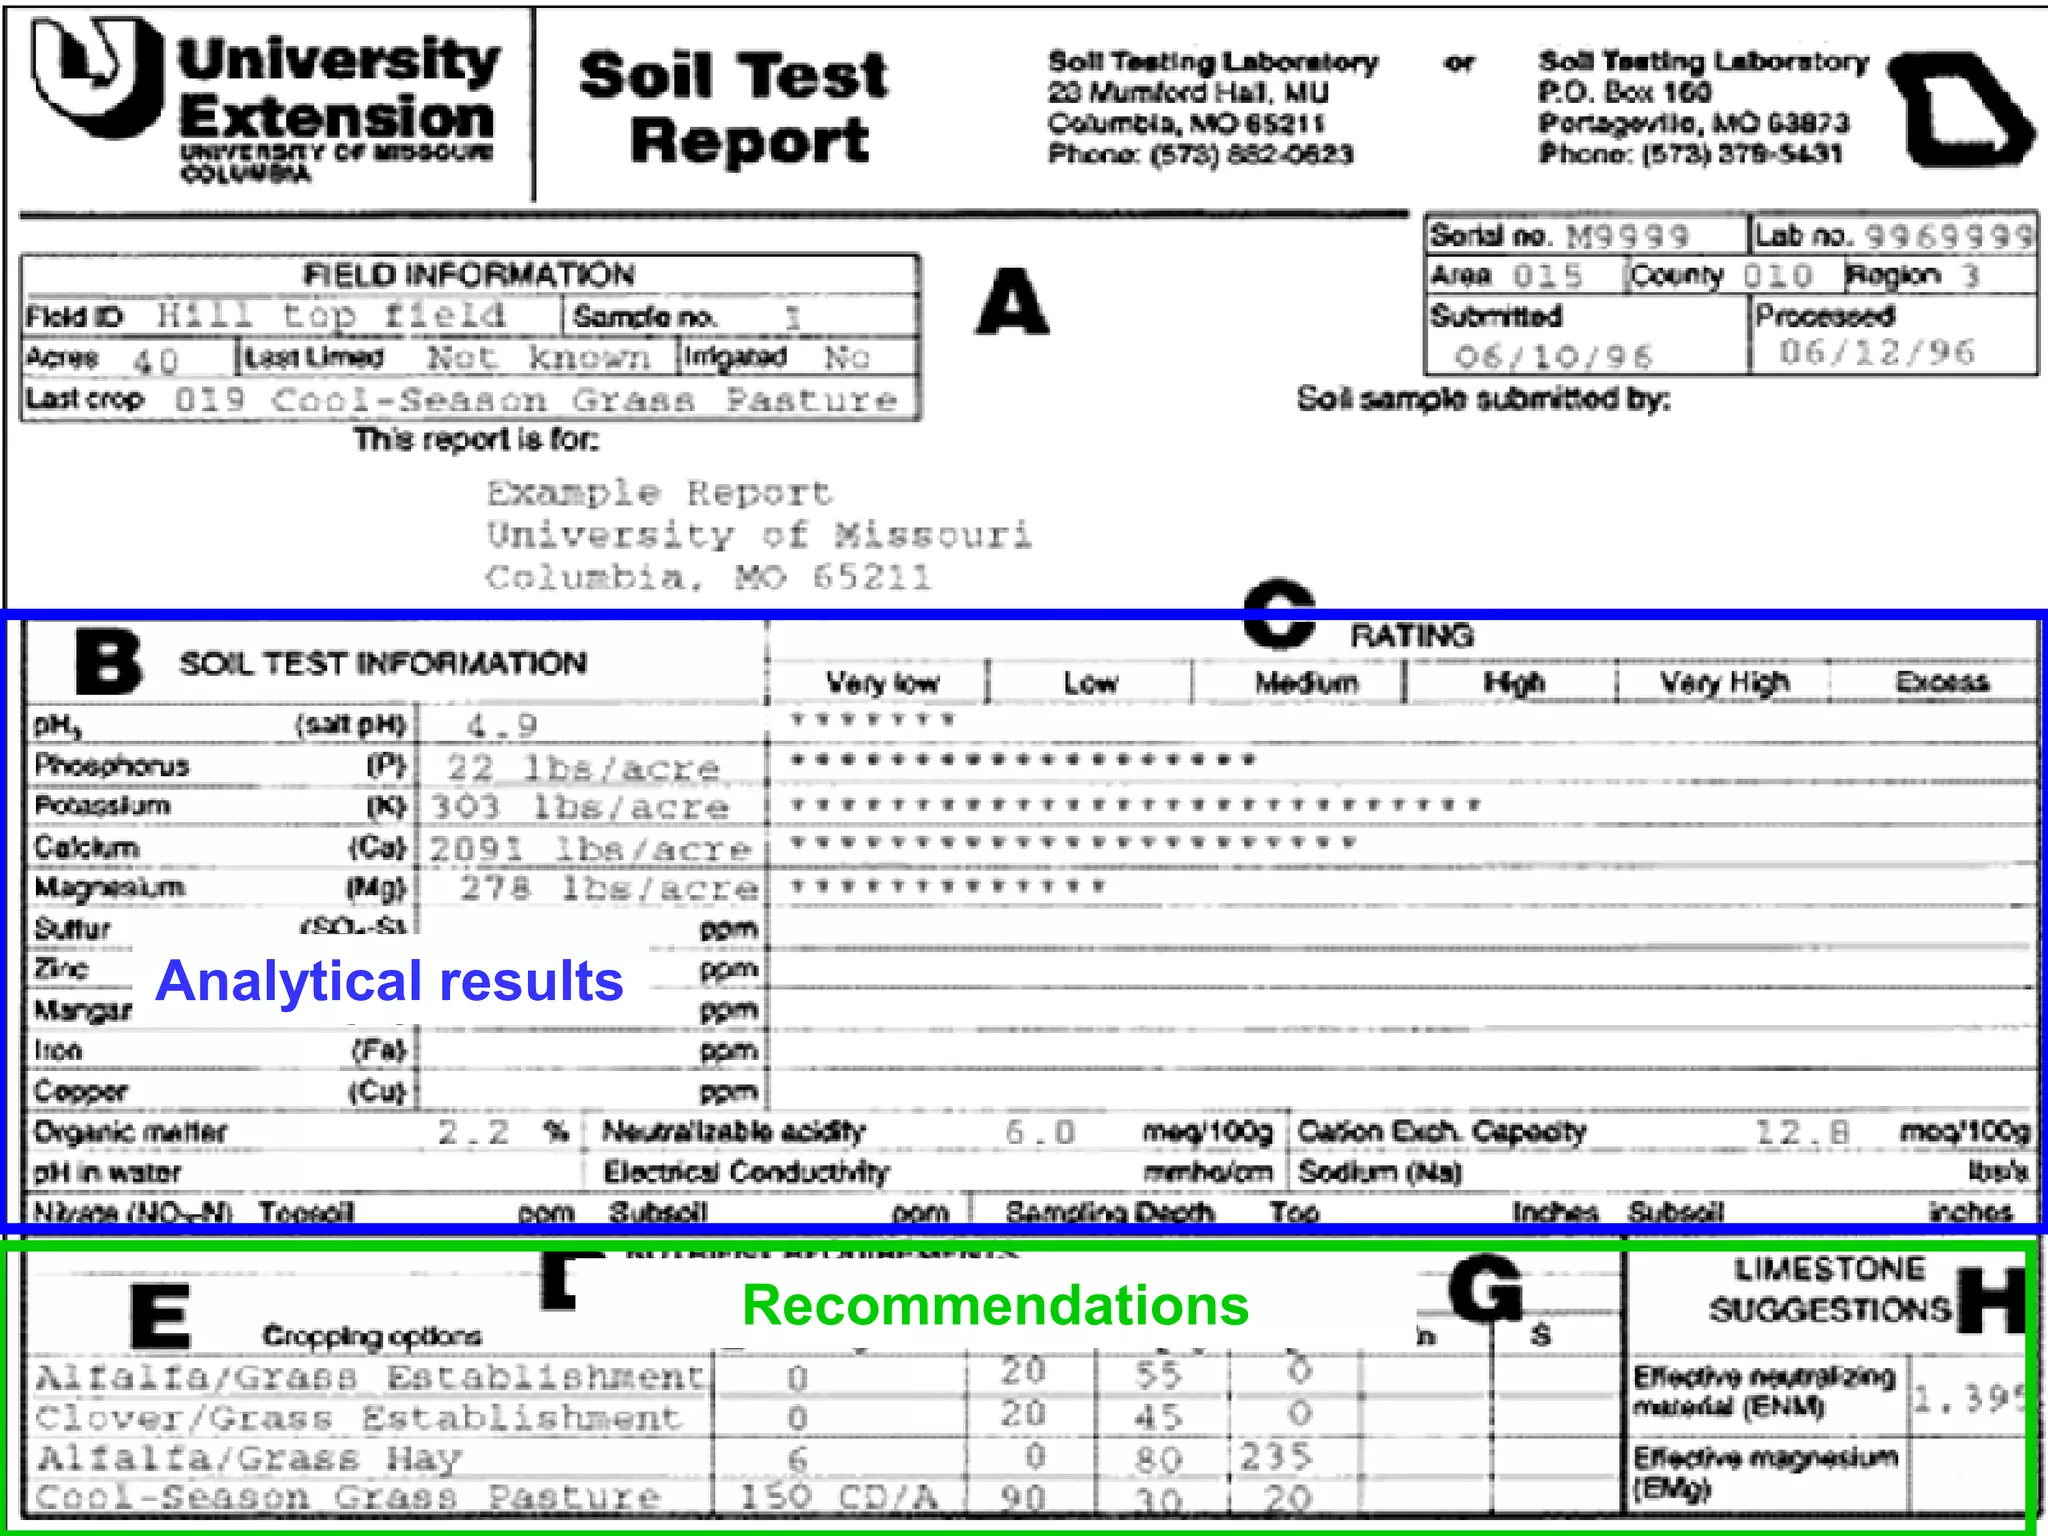Click the salt pH value 4.9
Image resolution: width=2048 pixels, height=1536 pixels.
(502, 725)
